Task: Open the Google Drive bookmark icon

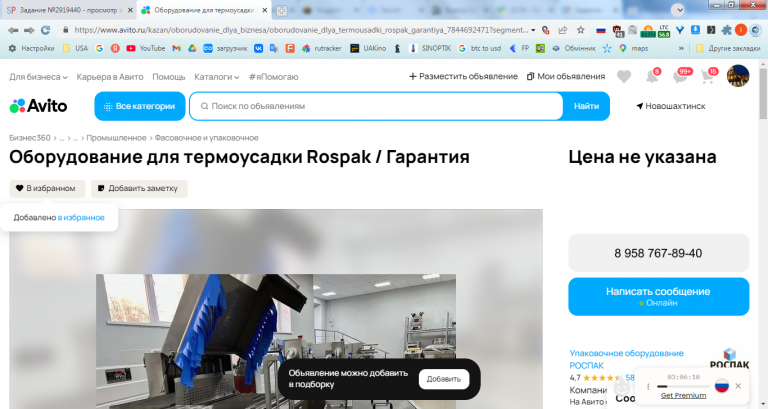Action: 192,48
